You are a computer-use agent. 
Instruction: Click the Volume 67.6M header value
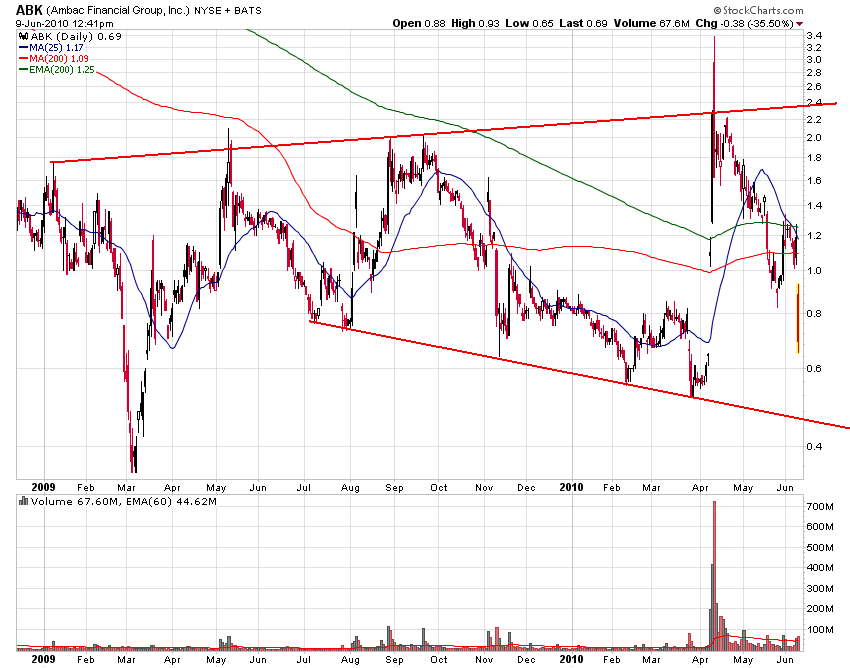click(x=652, y=23)
